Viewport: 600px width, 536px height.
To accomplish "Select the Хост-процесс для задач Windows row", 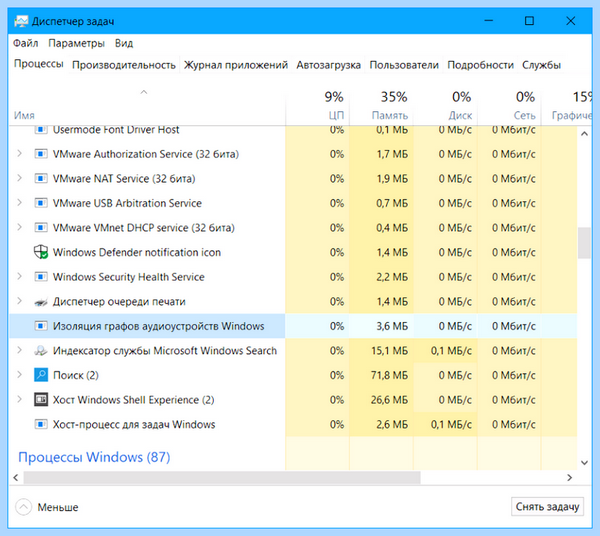I will point(293,424).
